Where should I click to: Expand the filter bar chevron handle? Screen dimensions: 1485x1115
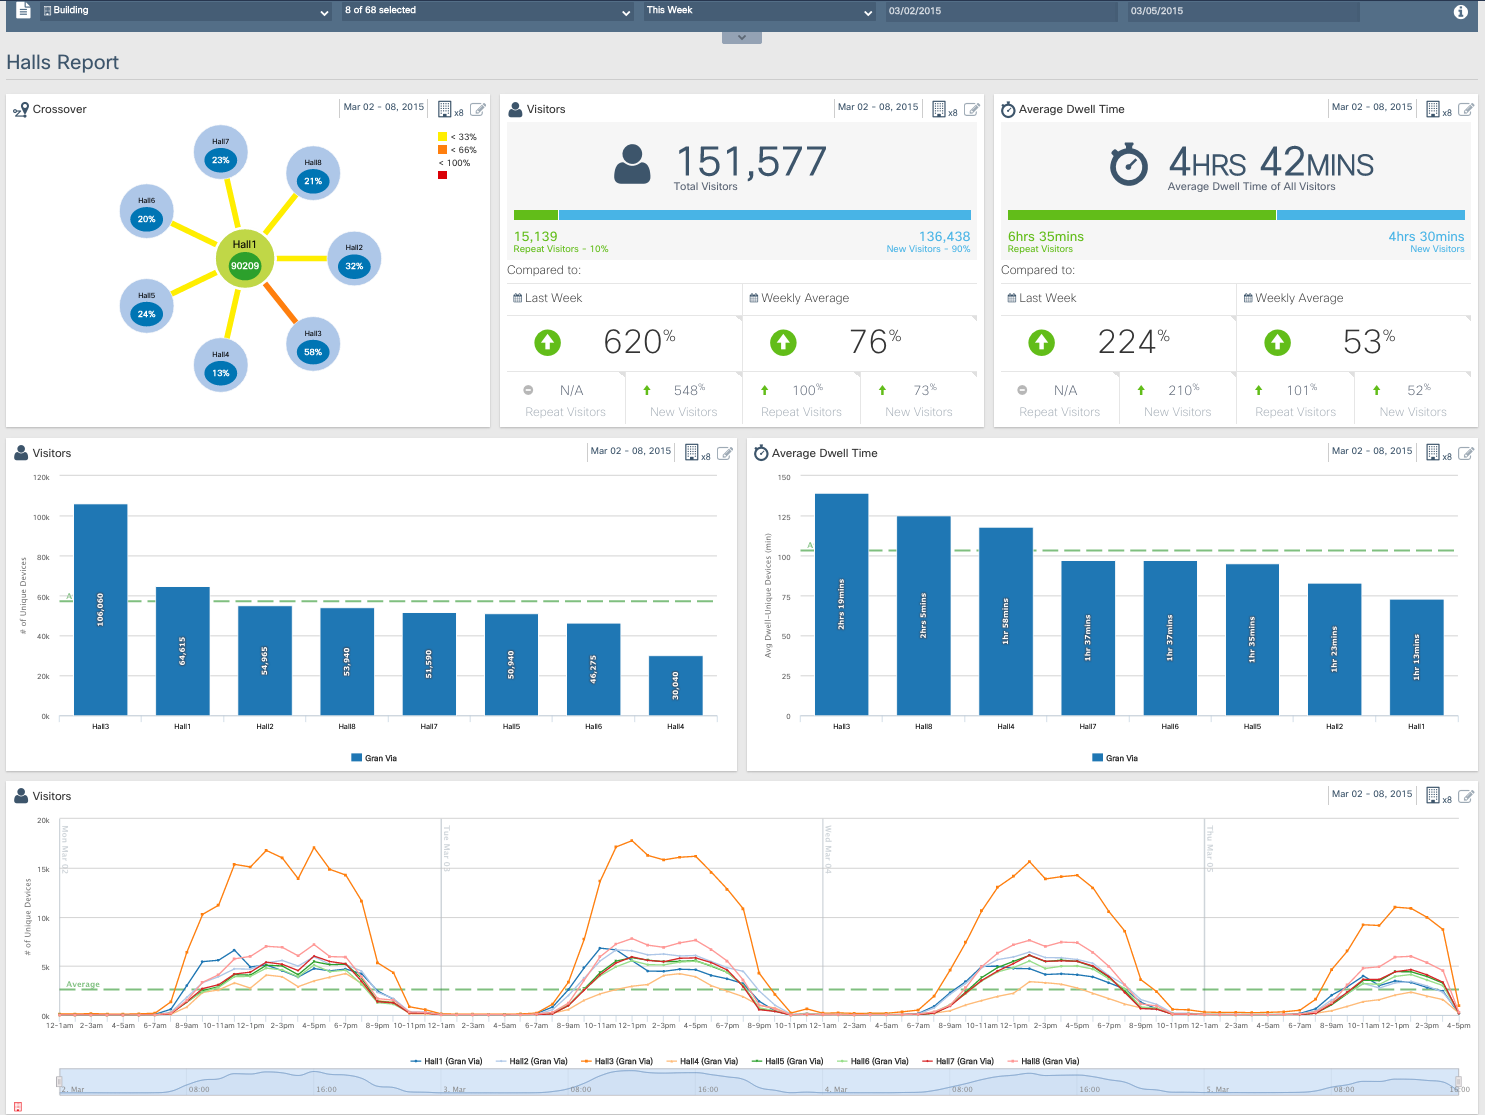pos(741,37)
